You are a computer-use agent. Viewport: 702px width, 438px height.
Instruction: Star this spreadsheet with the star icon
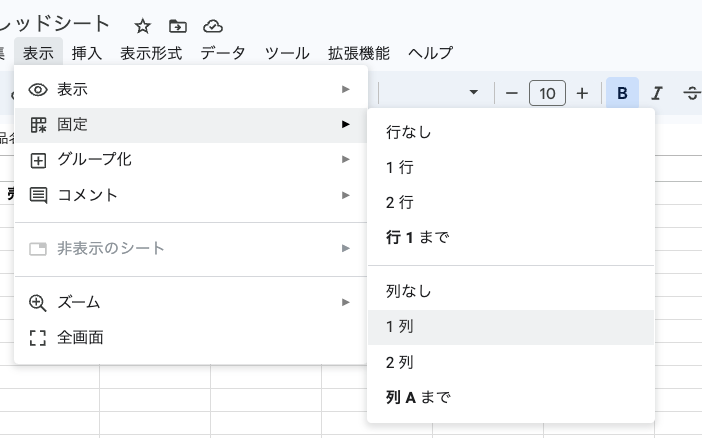pos(143,26)
